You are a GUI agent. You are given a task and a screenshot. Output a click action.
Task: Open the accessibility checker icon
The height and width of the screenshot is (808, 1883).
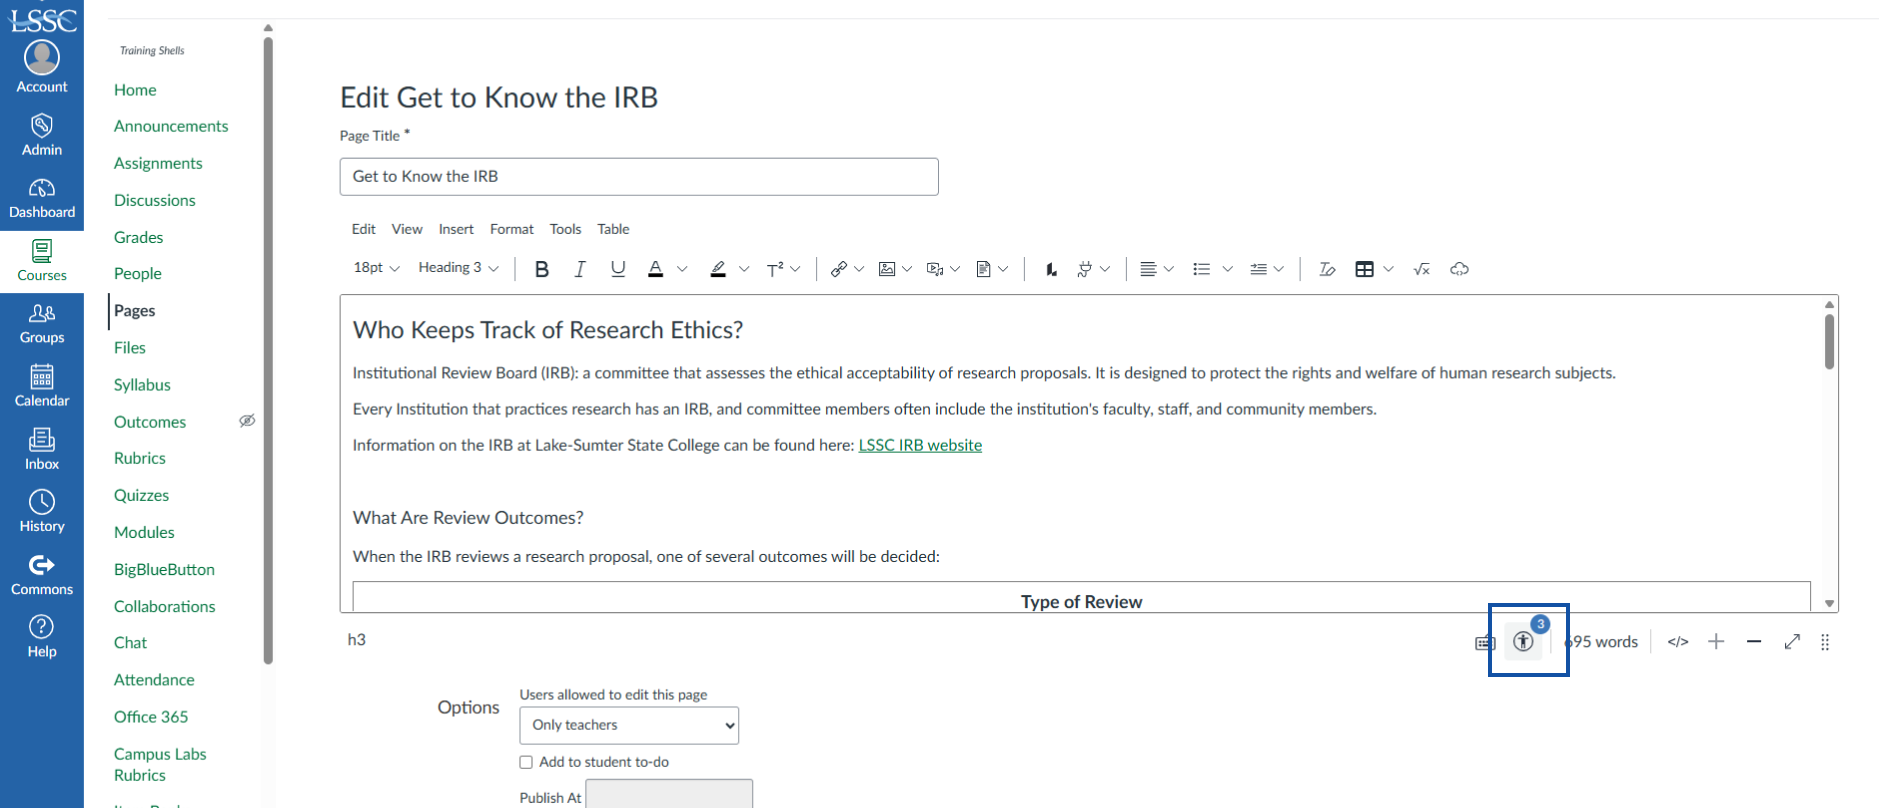[x=1523, y=642]
